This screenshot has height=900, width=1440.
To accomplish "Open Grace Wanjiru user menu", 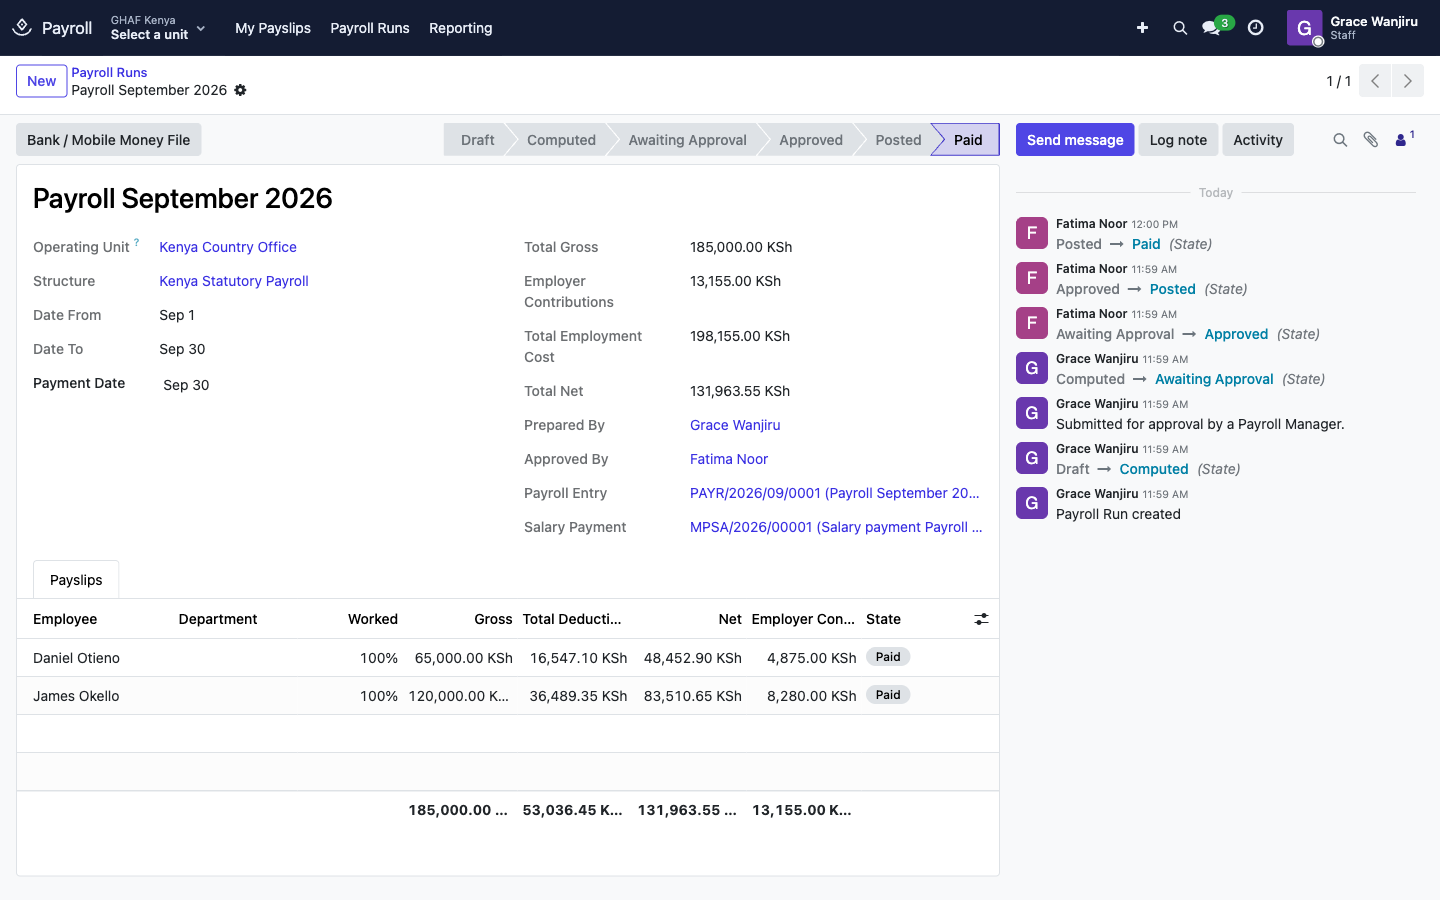I will pos(1353,28).
